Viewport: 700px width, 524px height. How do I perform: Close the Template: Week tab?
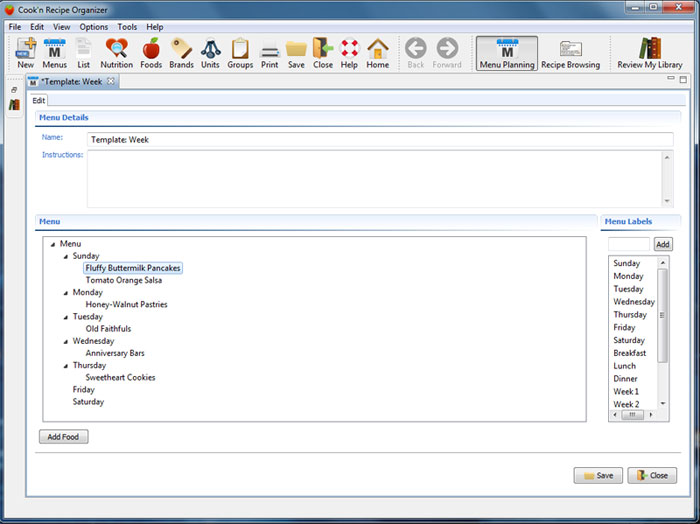111,81
